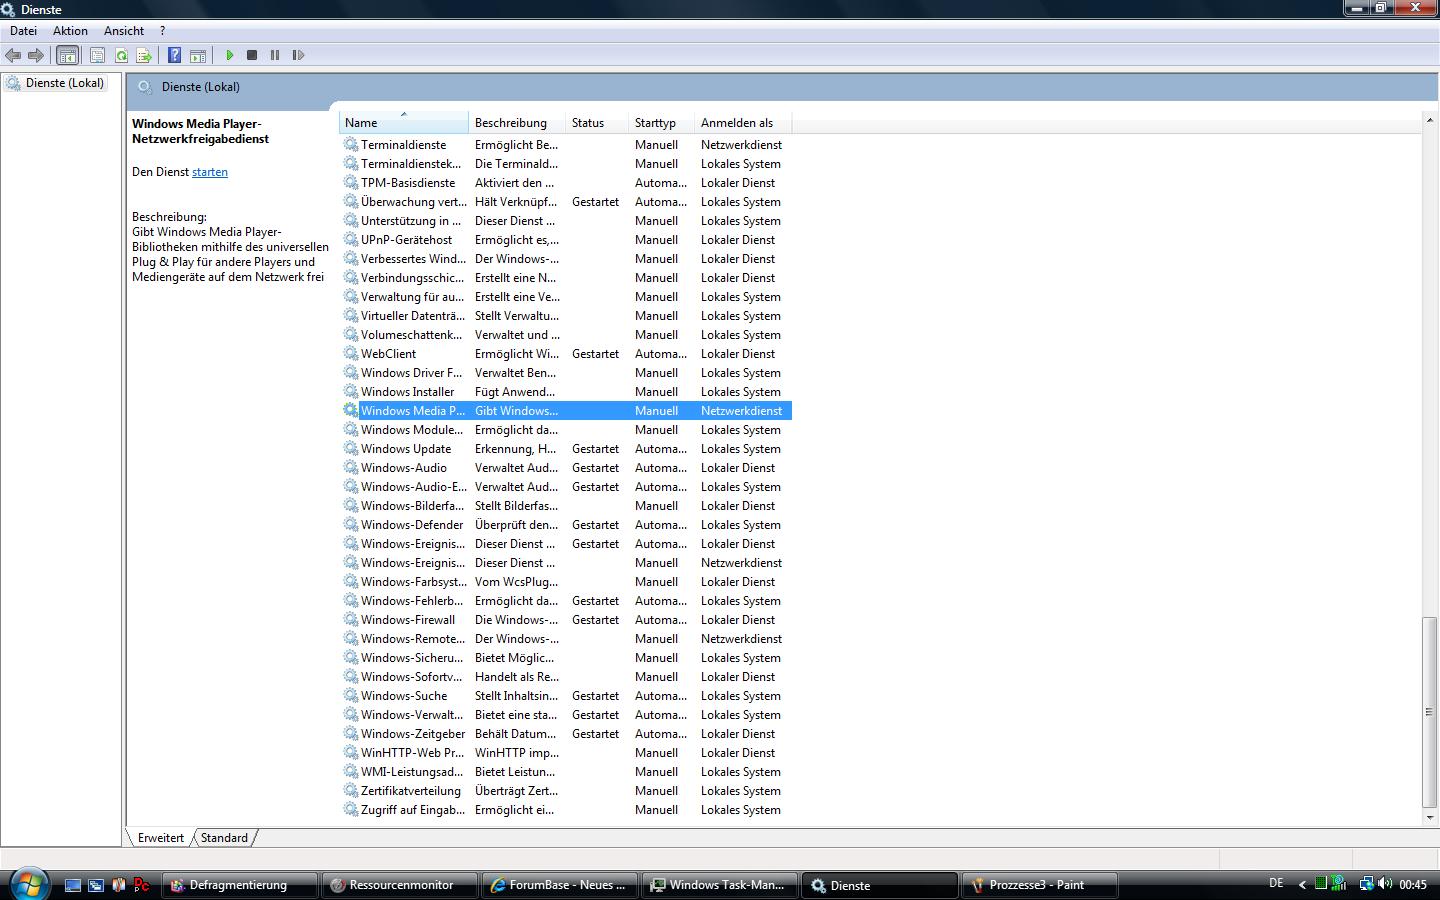Select the Zertifikatverteilung service
The height and width of the screenshot is (900, 1440).
click(x=566, y=791)
